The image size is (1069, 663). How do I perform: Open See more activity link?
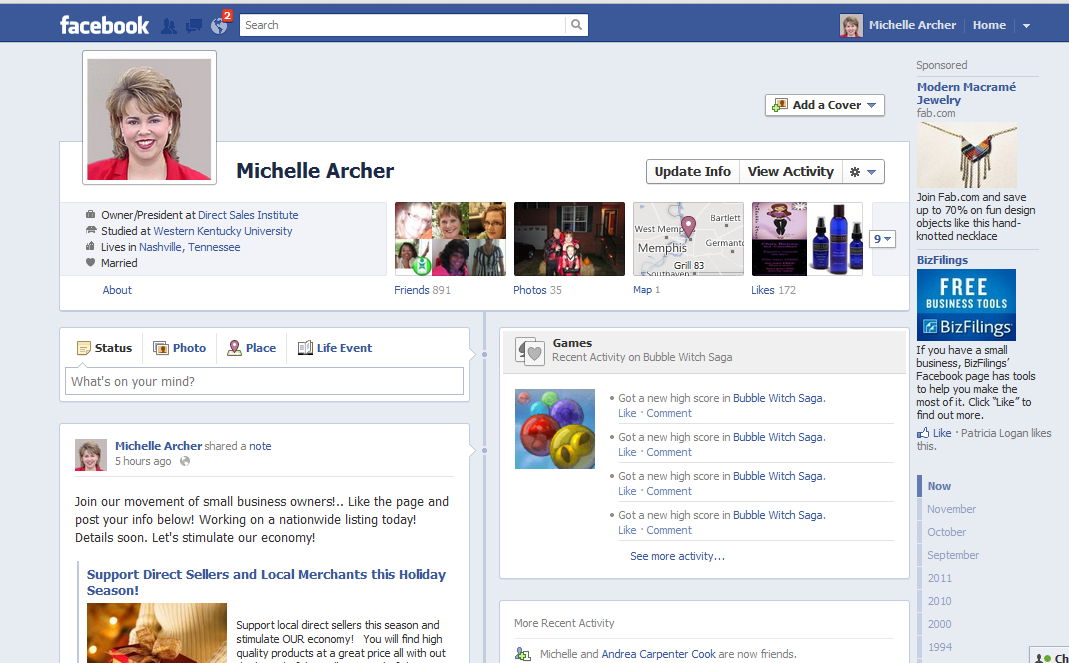[677, 556]
